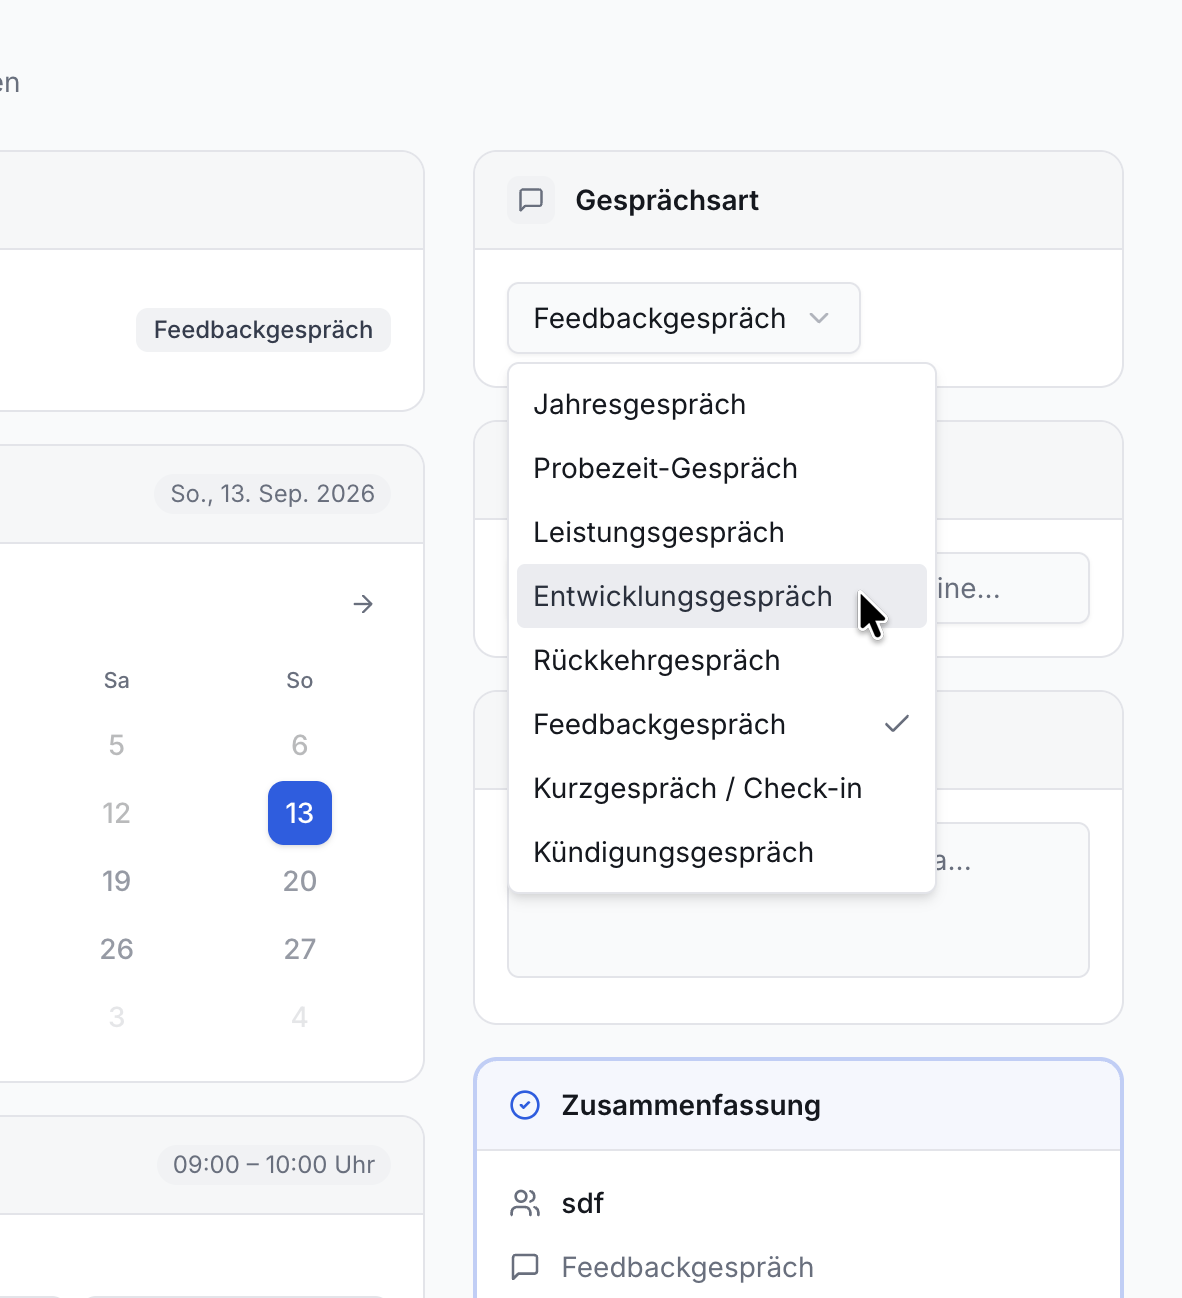Click the chat icon beside Feedbackgespräch summary
This screenshot has width=1182, height=1298.
tap(525, 1267)
